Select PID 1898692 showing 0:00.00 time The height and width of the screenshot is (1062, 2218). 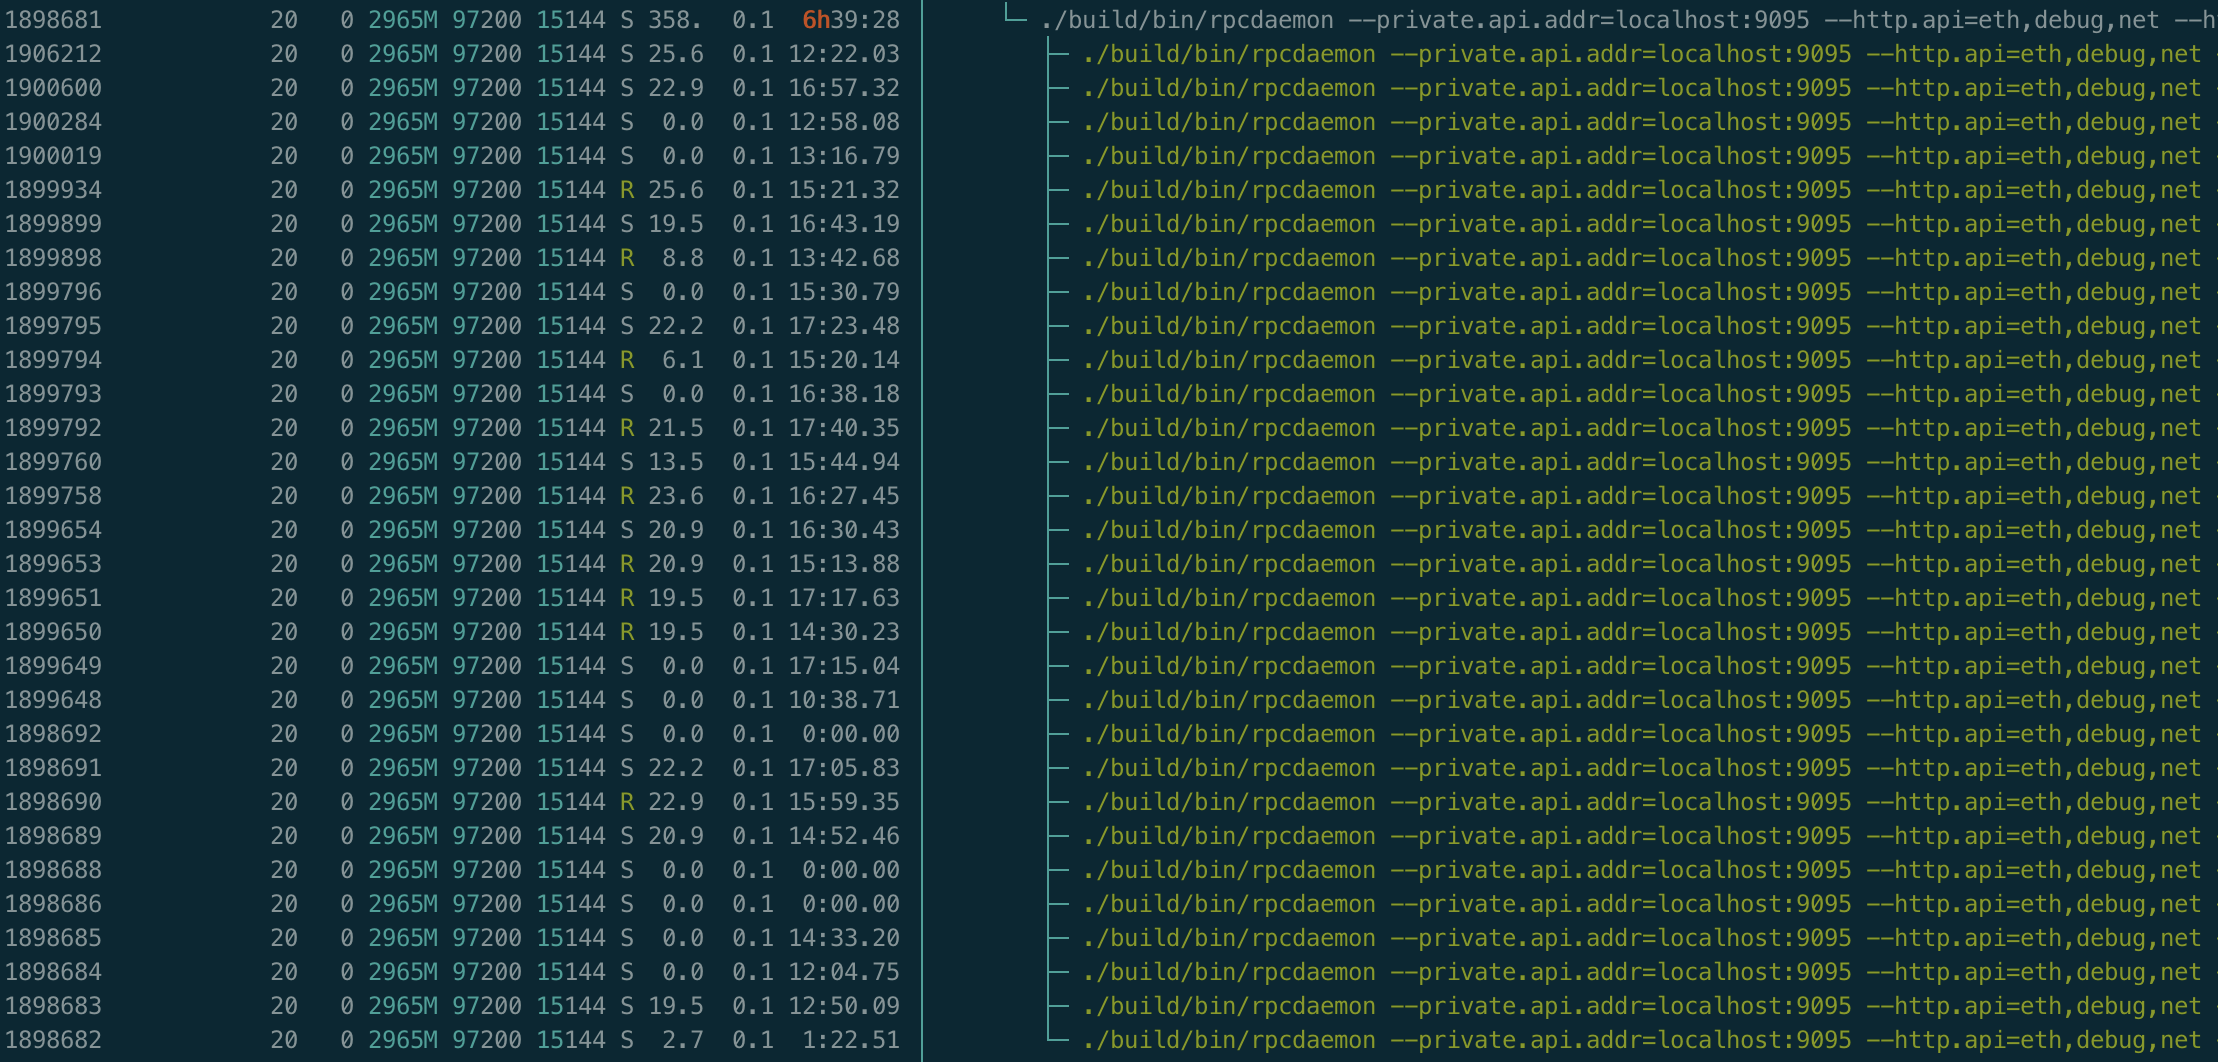55,733
